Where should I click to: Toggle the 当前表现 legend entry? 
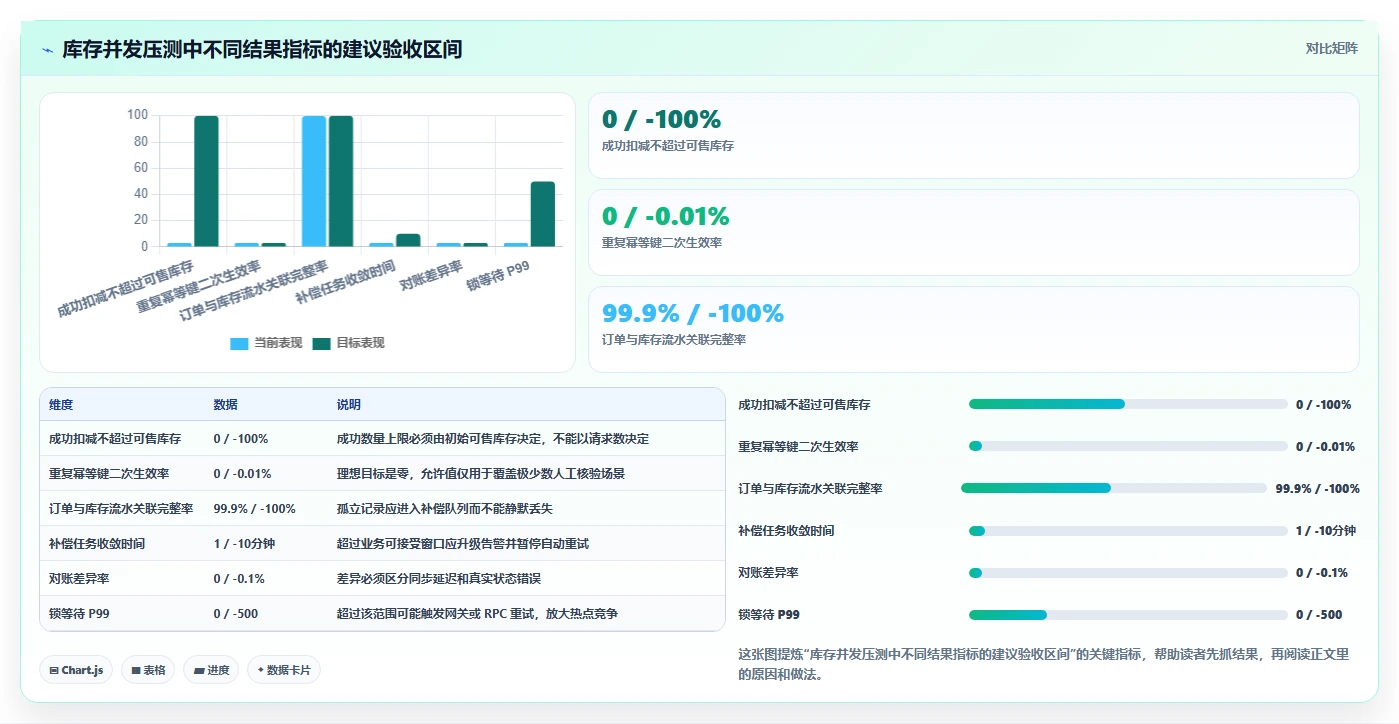tap(266, 343)
